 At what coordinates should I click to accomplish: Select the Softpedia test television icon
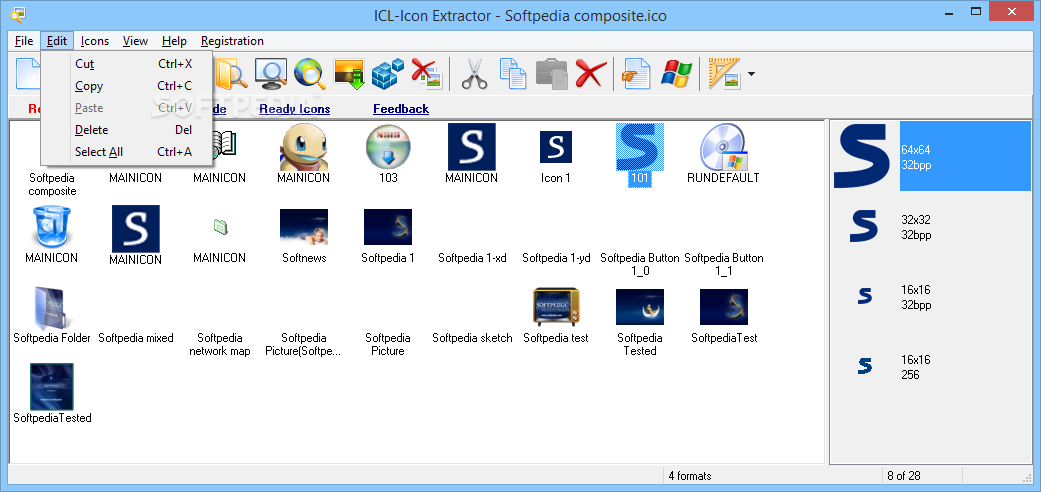556,307
